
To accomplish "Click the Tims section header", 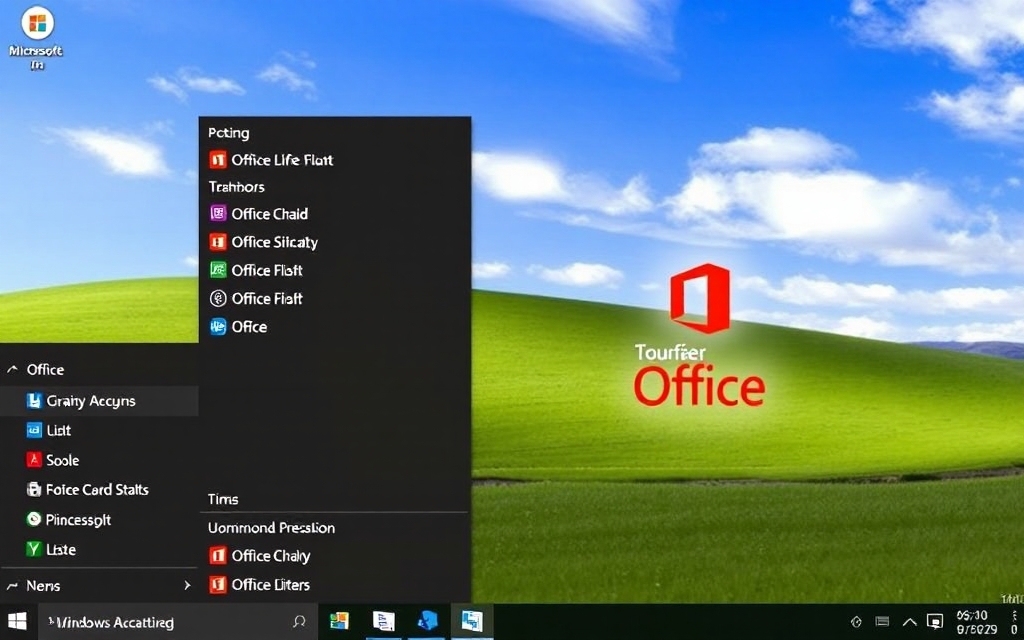I will 223,500.
